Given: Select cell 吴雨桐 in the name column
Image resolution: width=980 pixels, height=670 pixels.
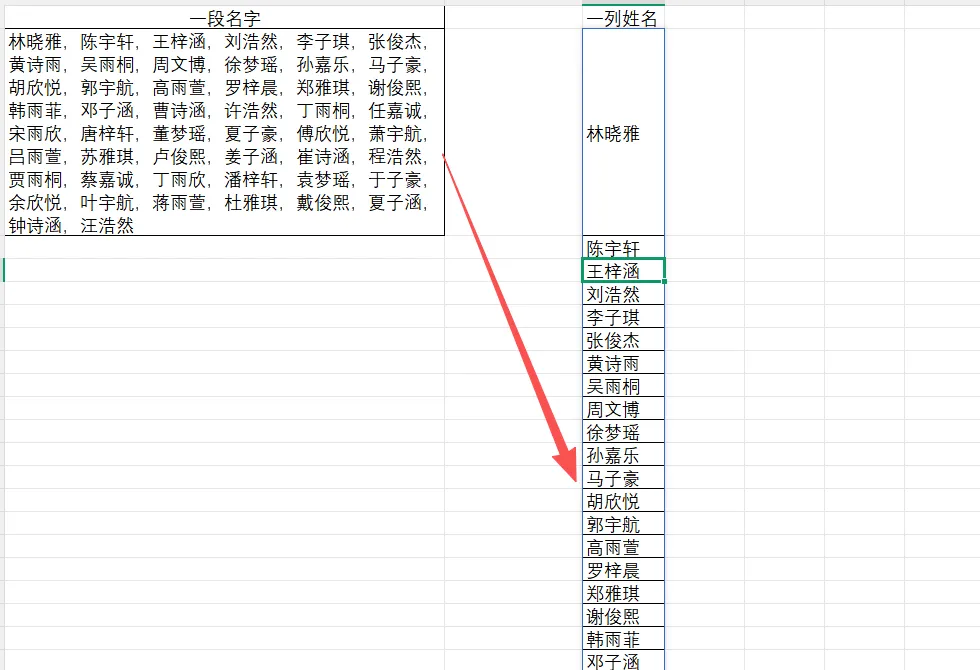Looking at the screenshot, I should (x=623, y=386).
